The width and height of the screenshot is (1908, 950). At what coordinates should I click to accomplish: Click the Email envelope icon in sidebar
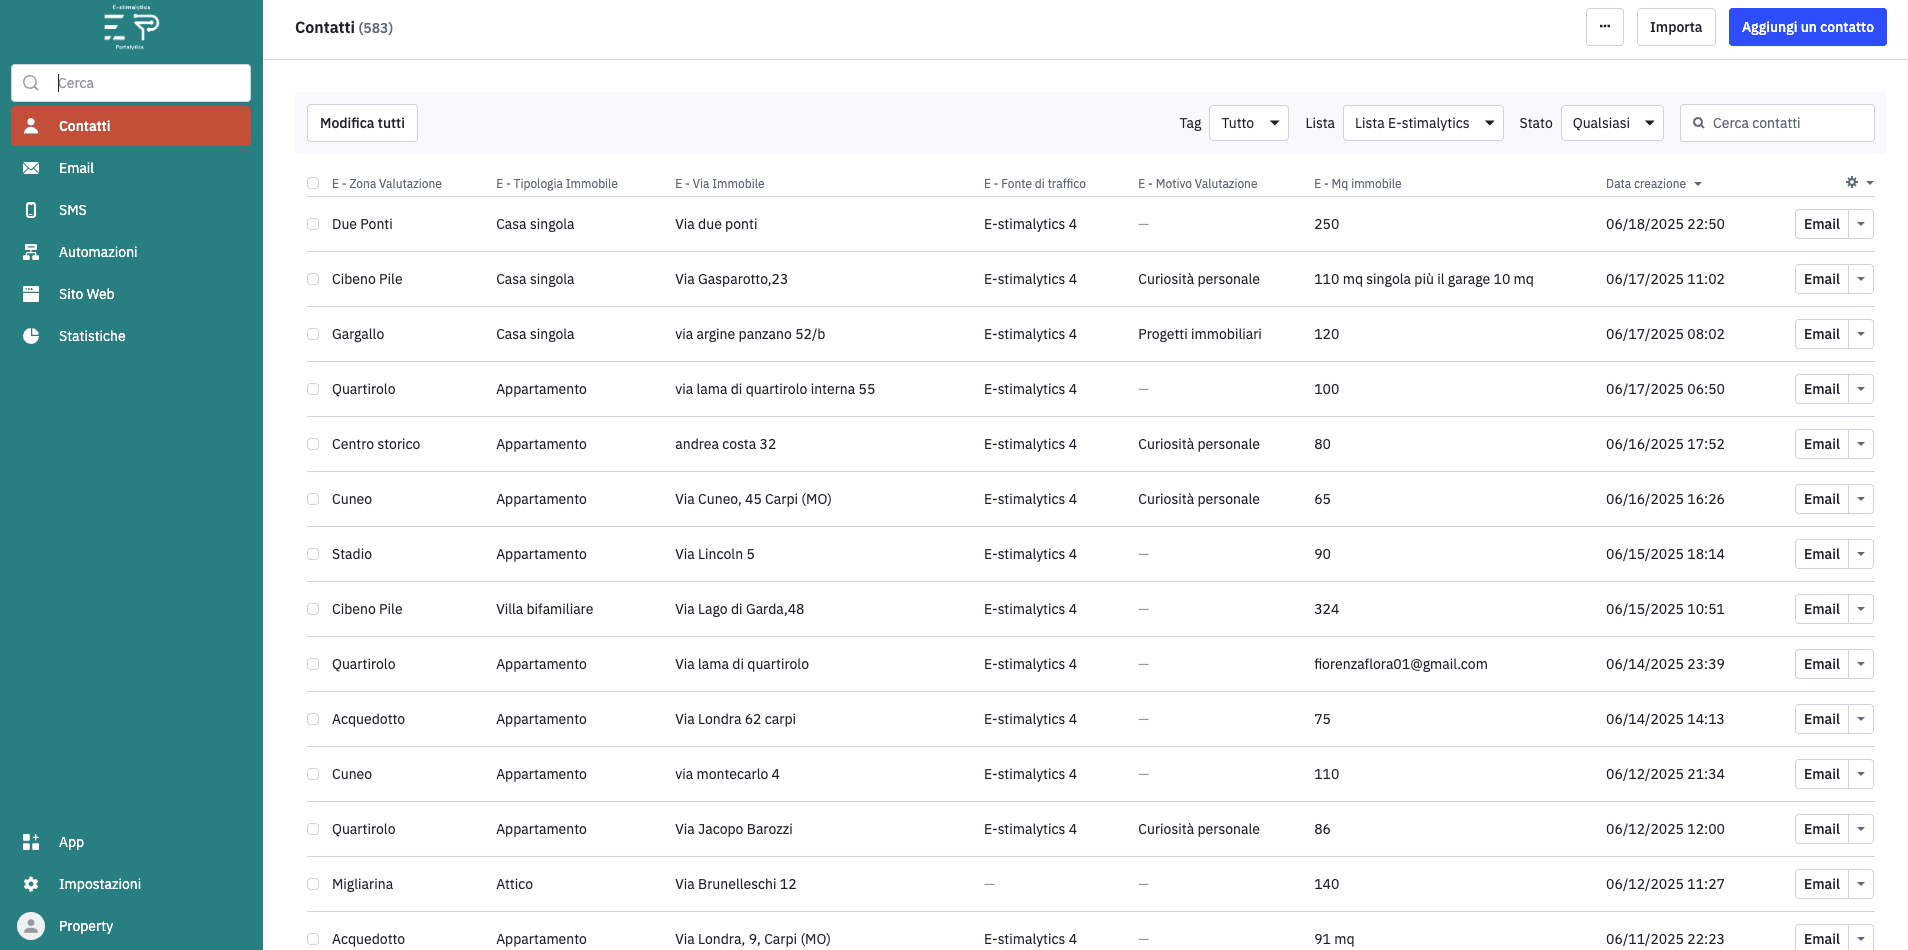pyautogui.click(x=31, y=168)
